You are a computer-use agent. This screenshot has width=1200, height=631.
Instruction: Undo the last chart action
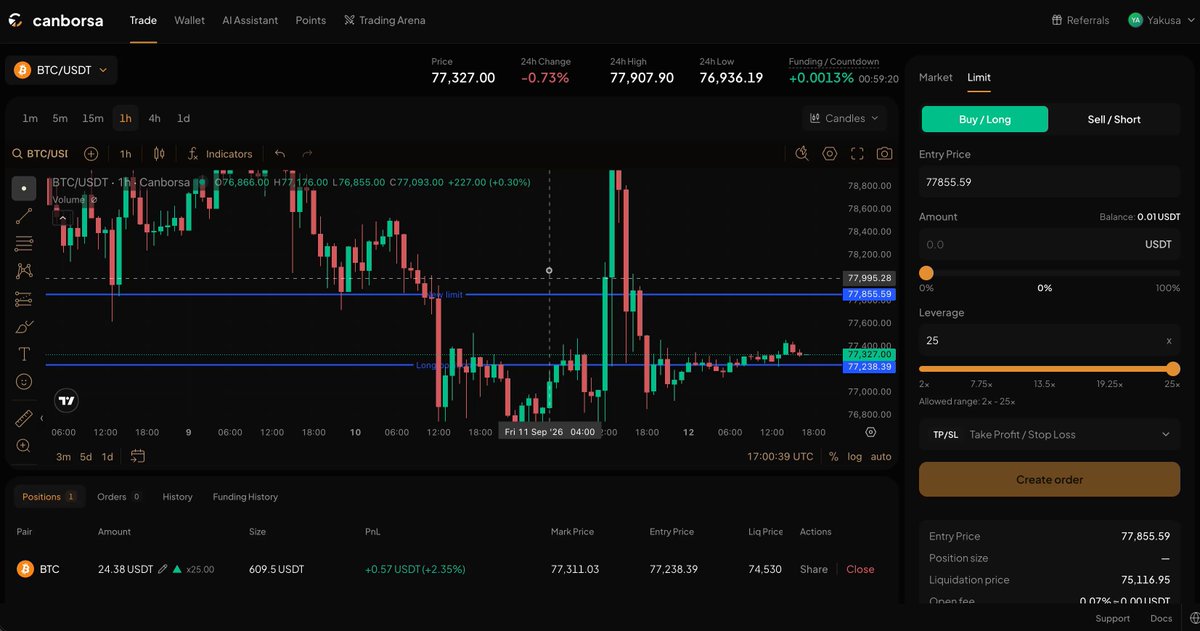[280, 154]
